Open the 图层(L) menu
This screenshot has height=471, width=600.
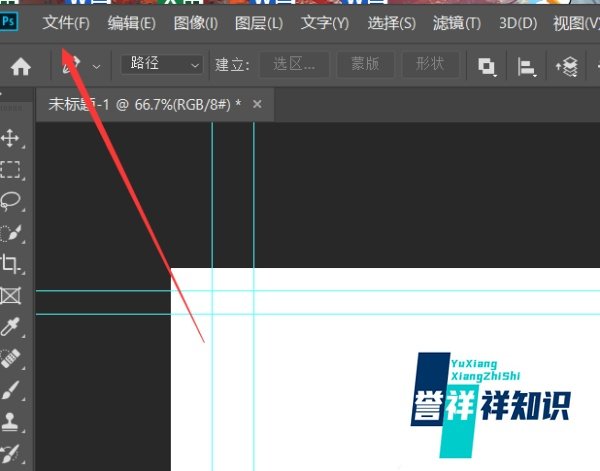[259, 23]
